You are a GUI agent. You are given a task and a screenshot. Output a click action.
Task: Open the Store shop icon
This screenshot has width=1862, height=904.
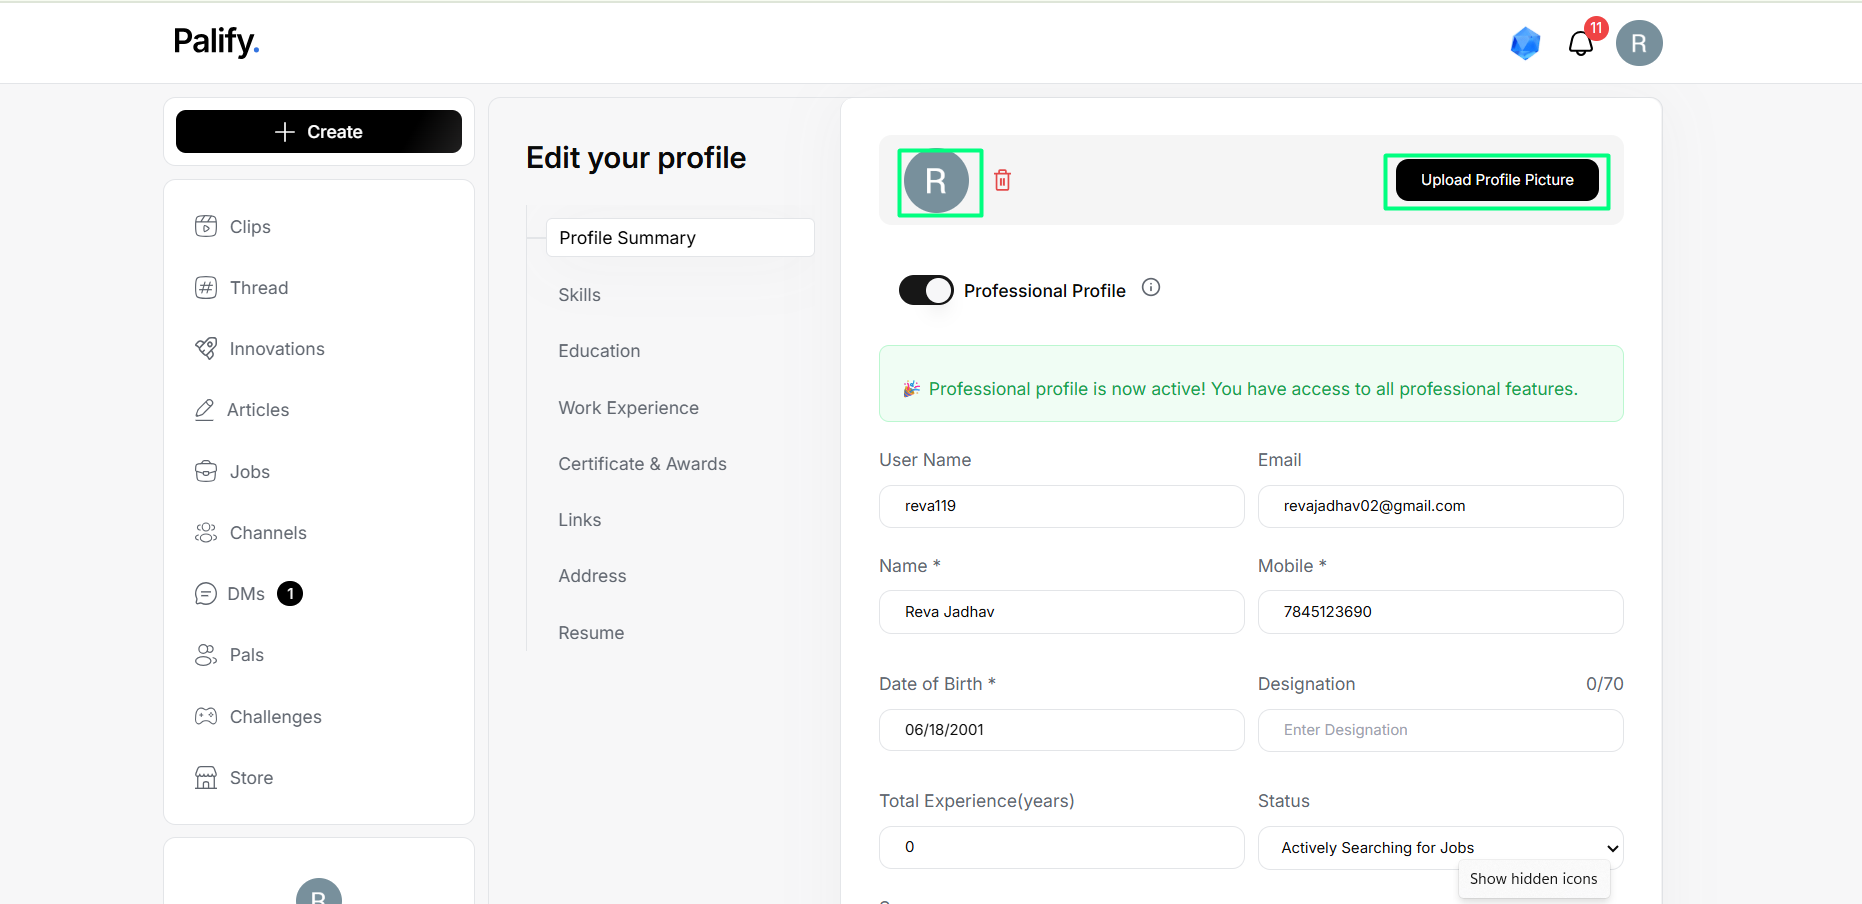tap(206, 777)
